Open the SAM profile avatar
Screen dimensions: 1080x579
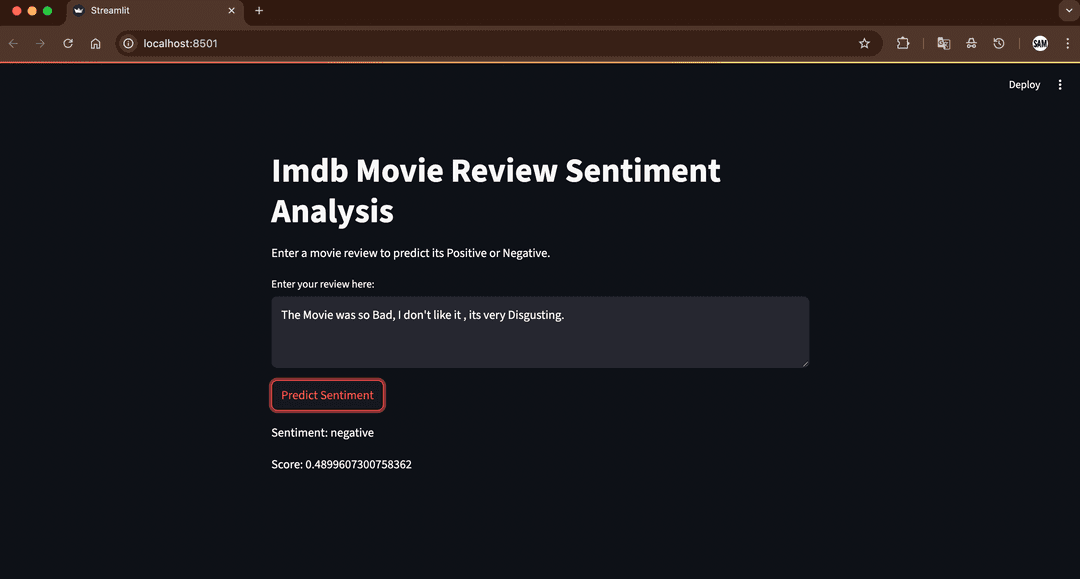pyautogui.click(x=1039, y=43)
